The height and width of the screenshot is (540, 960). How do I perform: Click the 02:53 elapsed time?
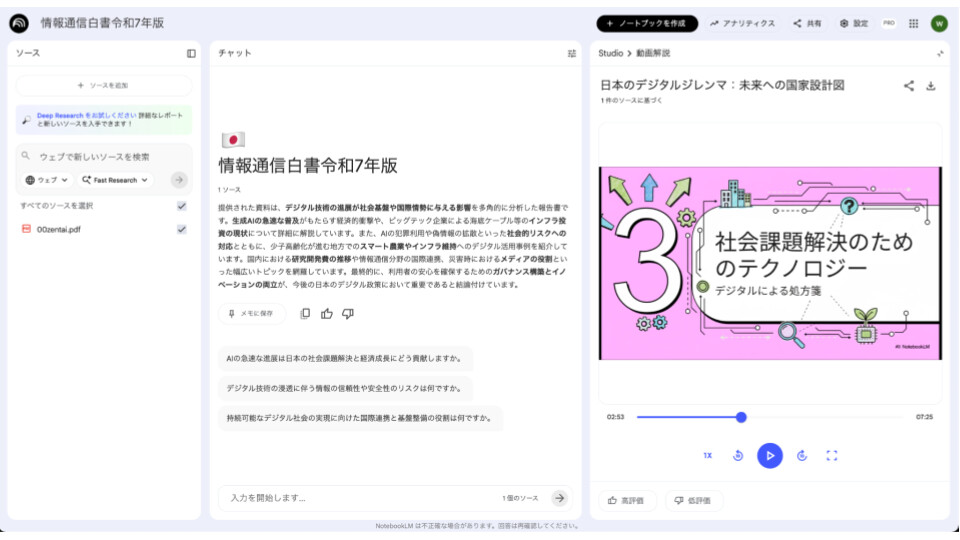point(615,417)
